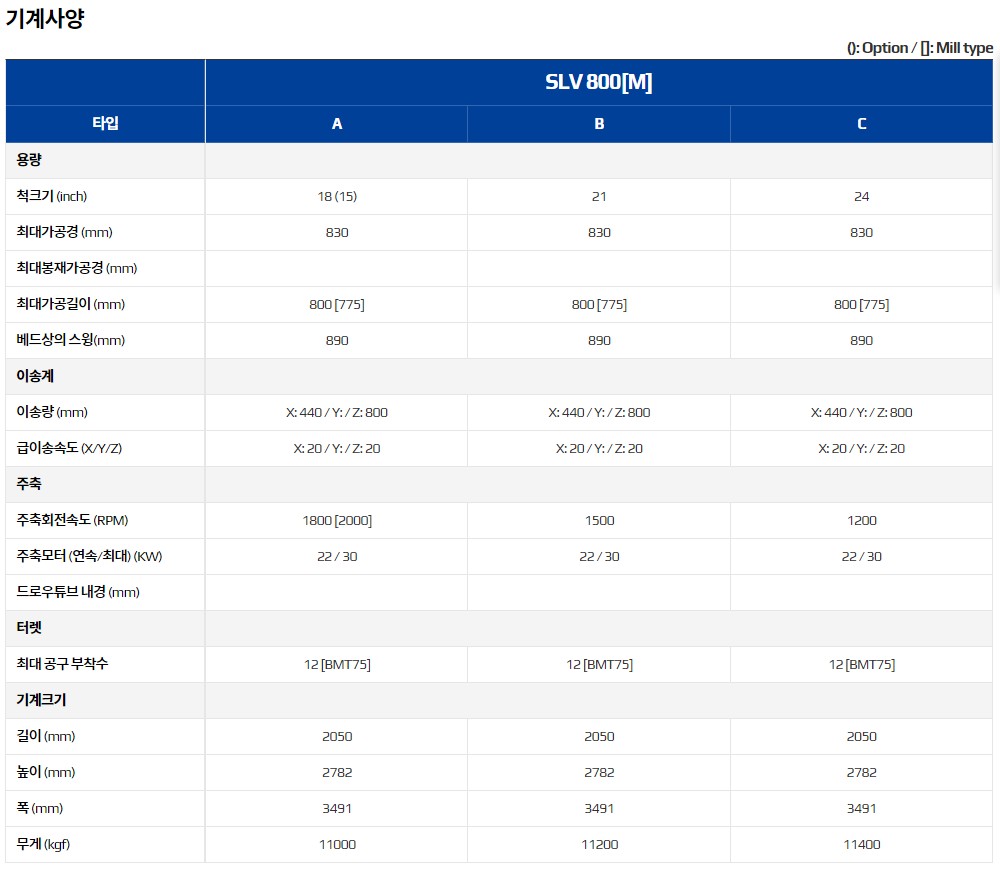Viewport: 1000px width, 869px height.
Task: Click the 기계사양 page heading
Action: (45, 19)
